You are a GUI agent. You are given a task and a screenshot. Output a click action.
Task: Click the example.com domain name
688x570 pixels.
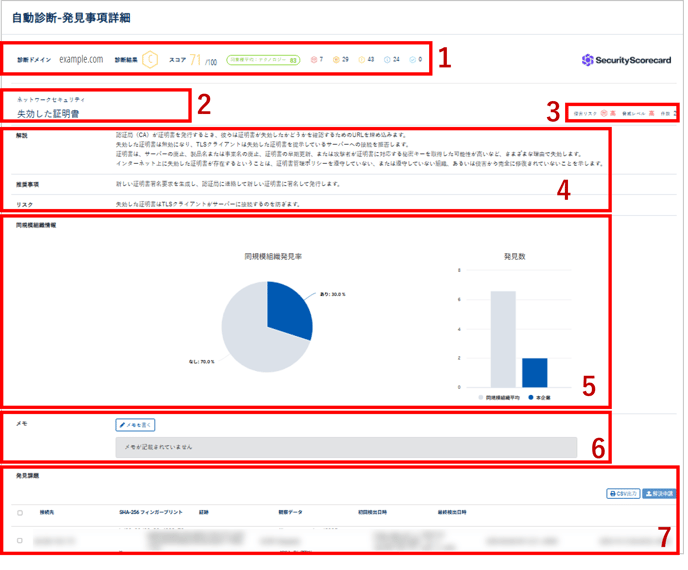(81, 60)
